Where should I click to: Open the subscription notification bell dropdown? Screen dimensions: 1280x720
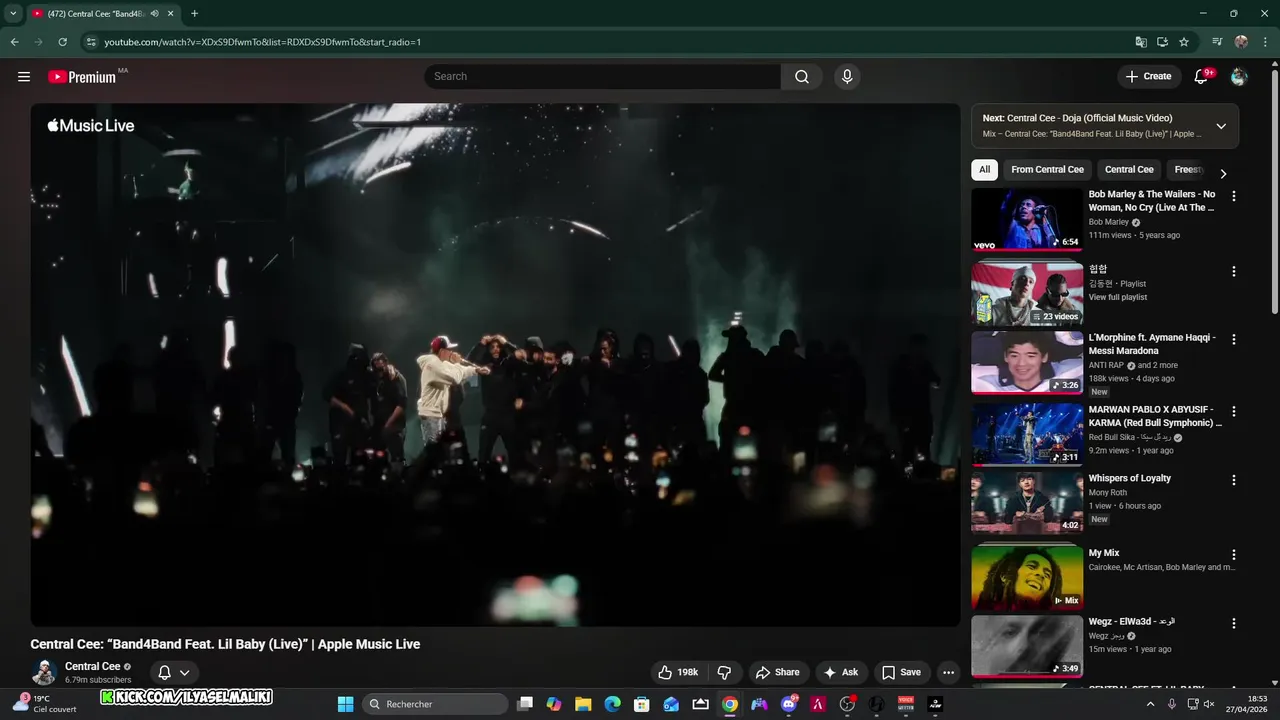click(174, 673)
